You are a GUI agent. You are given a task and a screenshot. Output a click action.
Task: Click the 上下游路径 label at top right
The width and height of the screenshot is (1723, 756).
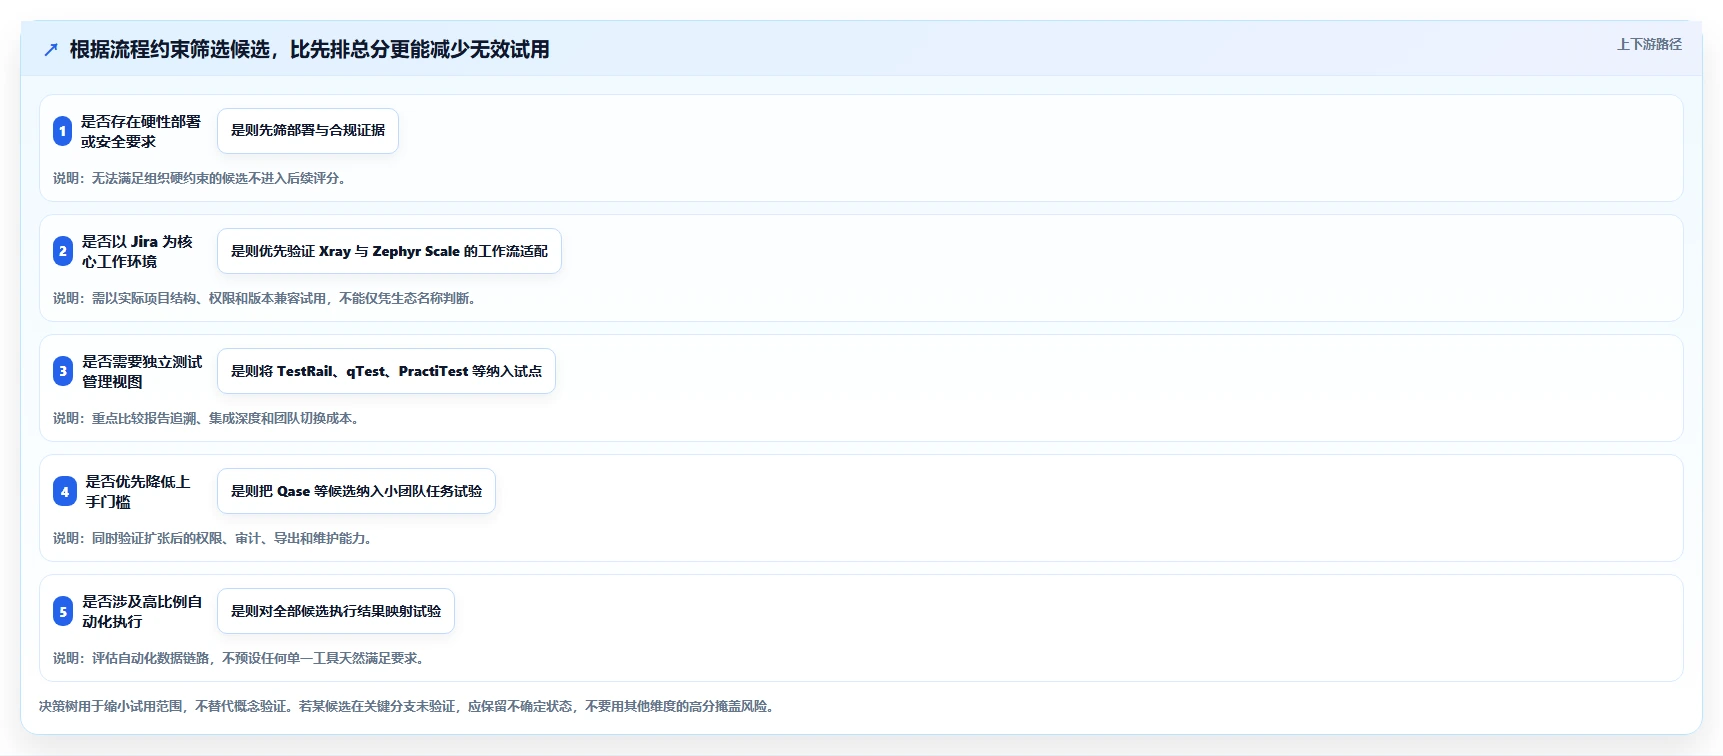click(1649, 44)
